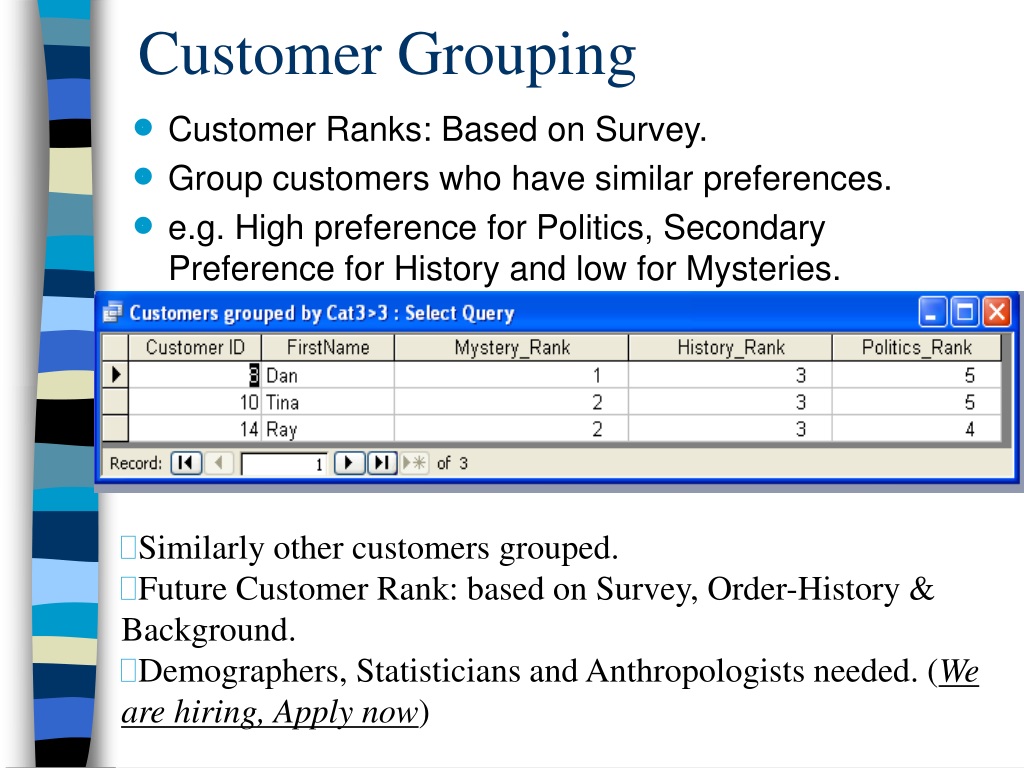Click Ray's Politics_Rank cell value 4
This screenshot has height=768, width=1024.
[x=916, y=429]
